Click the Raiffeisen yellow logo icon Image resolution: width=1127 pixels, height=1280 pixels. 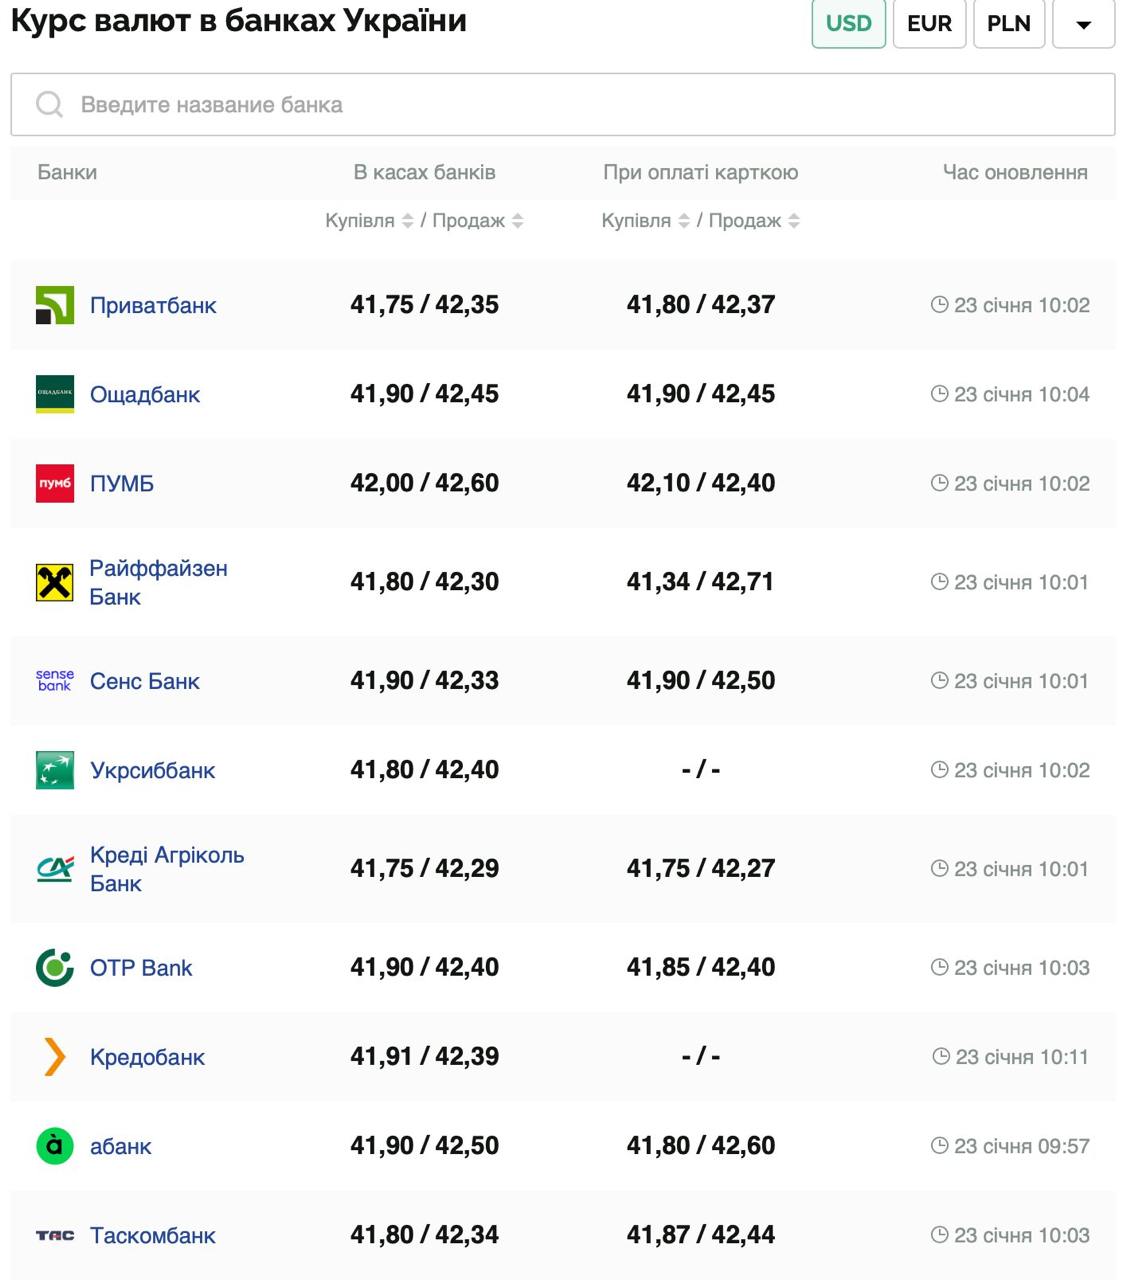(55, 582)
